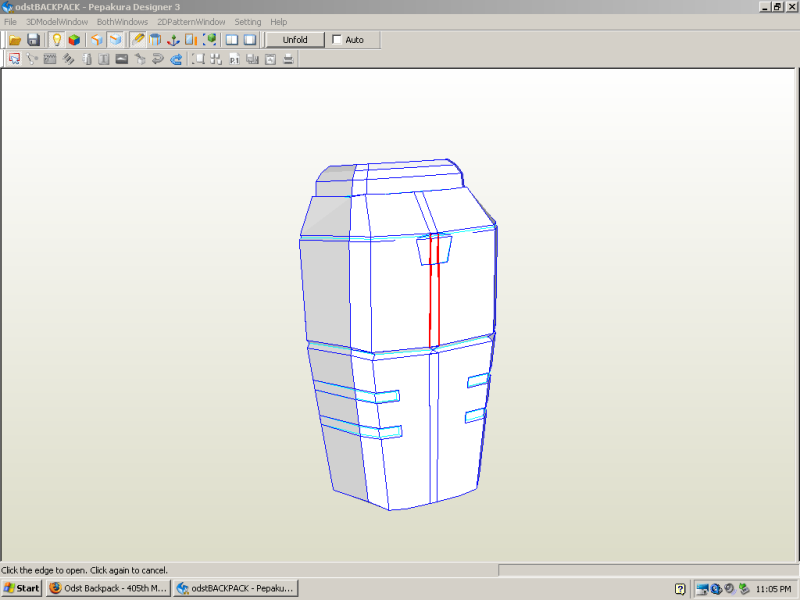This screenshot has height=600, width=800.
Task: Click the overlapping pages toolbar icon
Action: pos(252,59)
